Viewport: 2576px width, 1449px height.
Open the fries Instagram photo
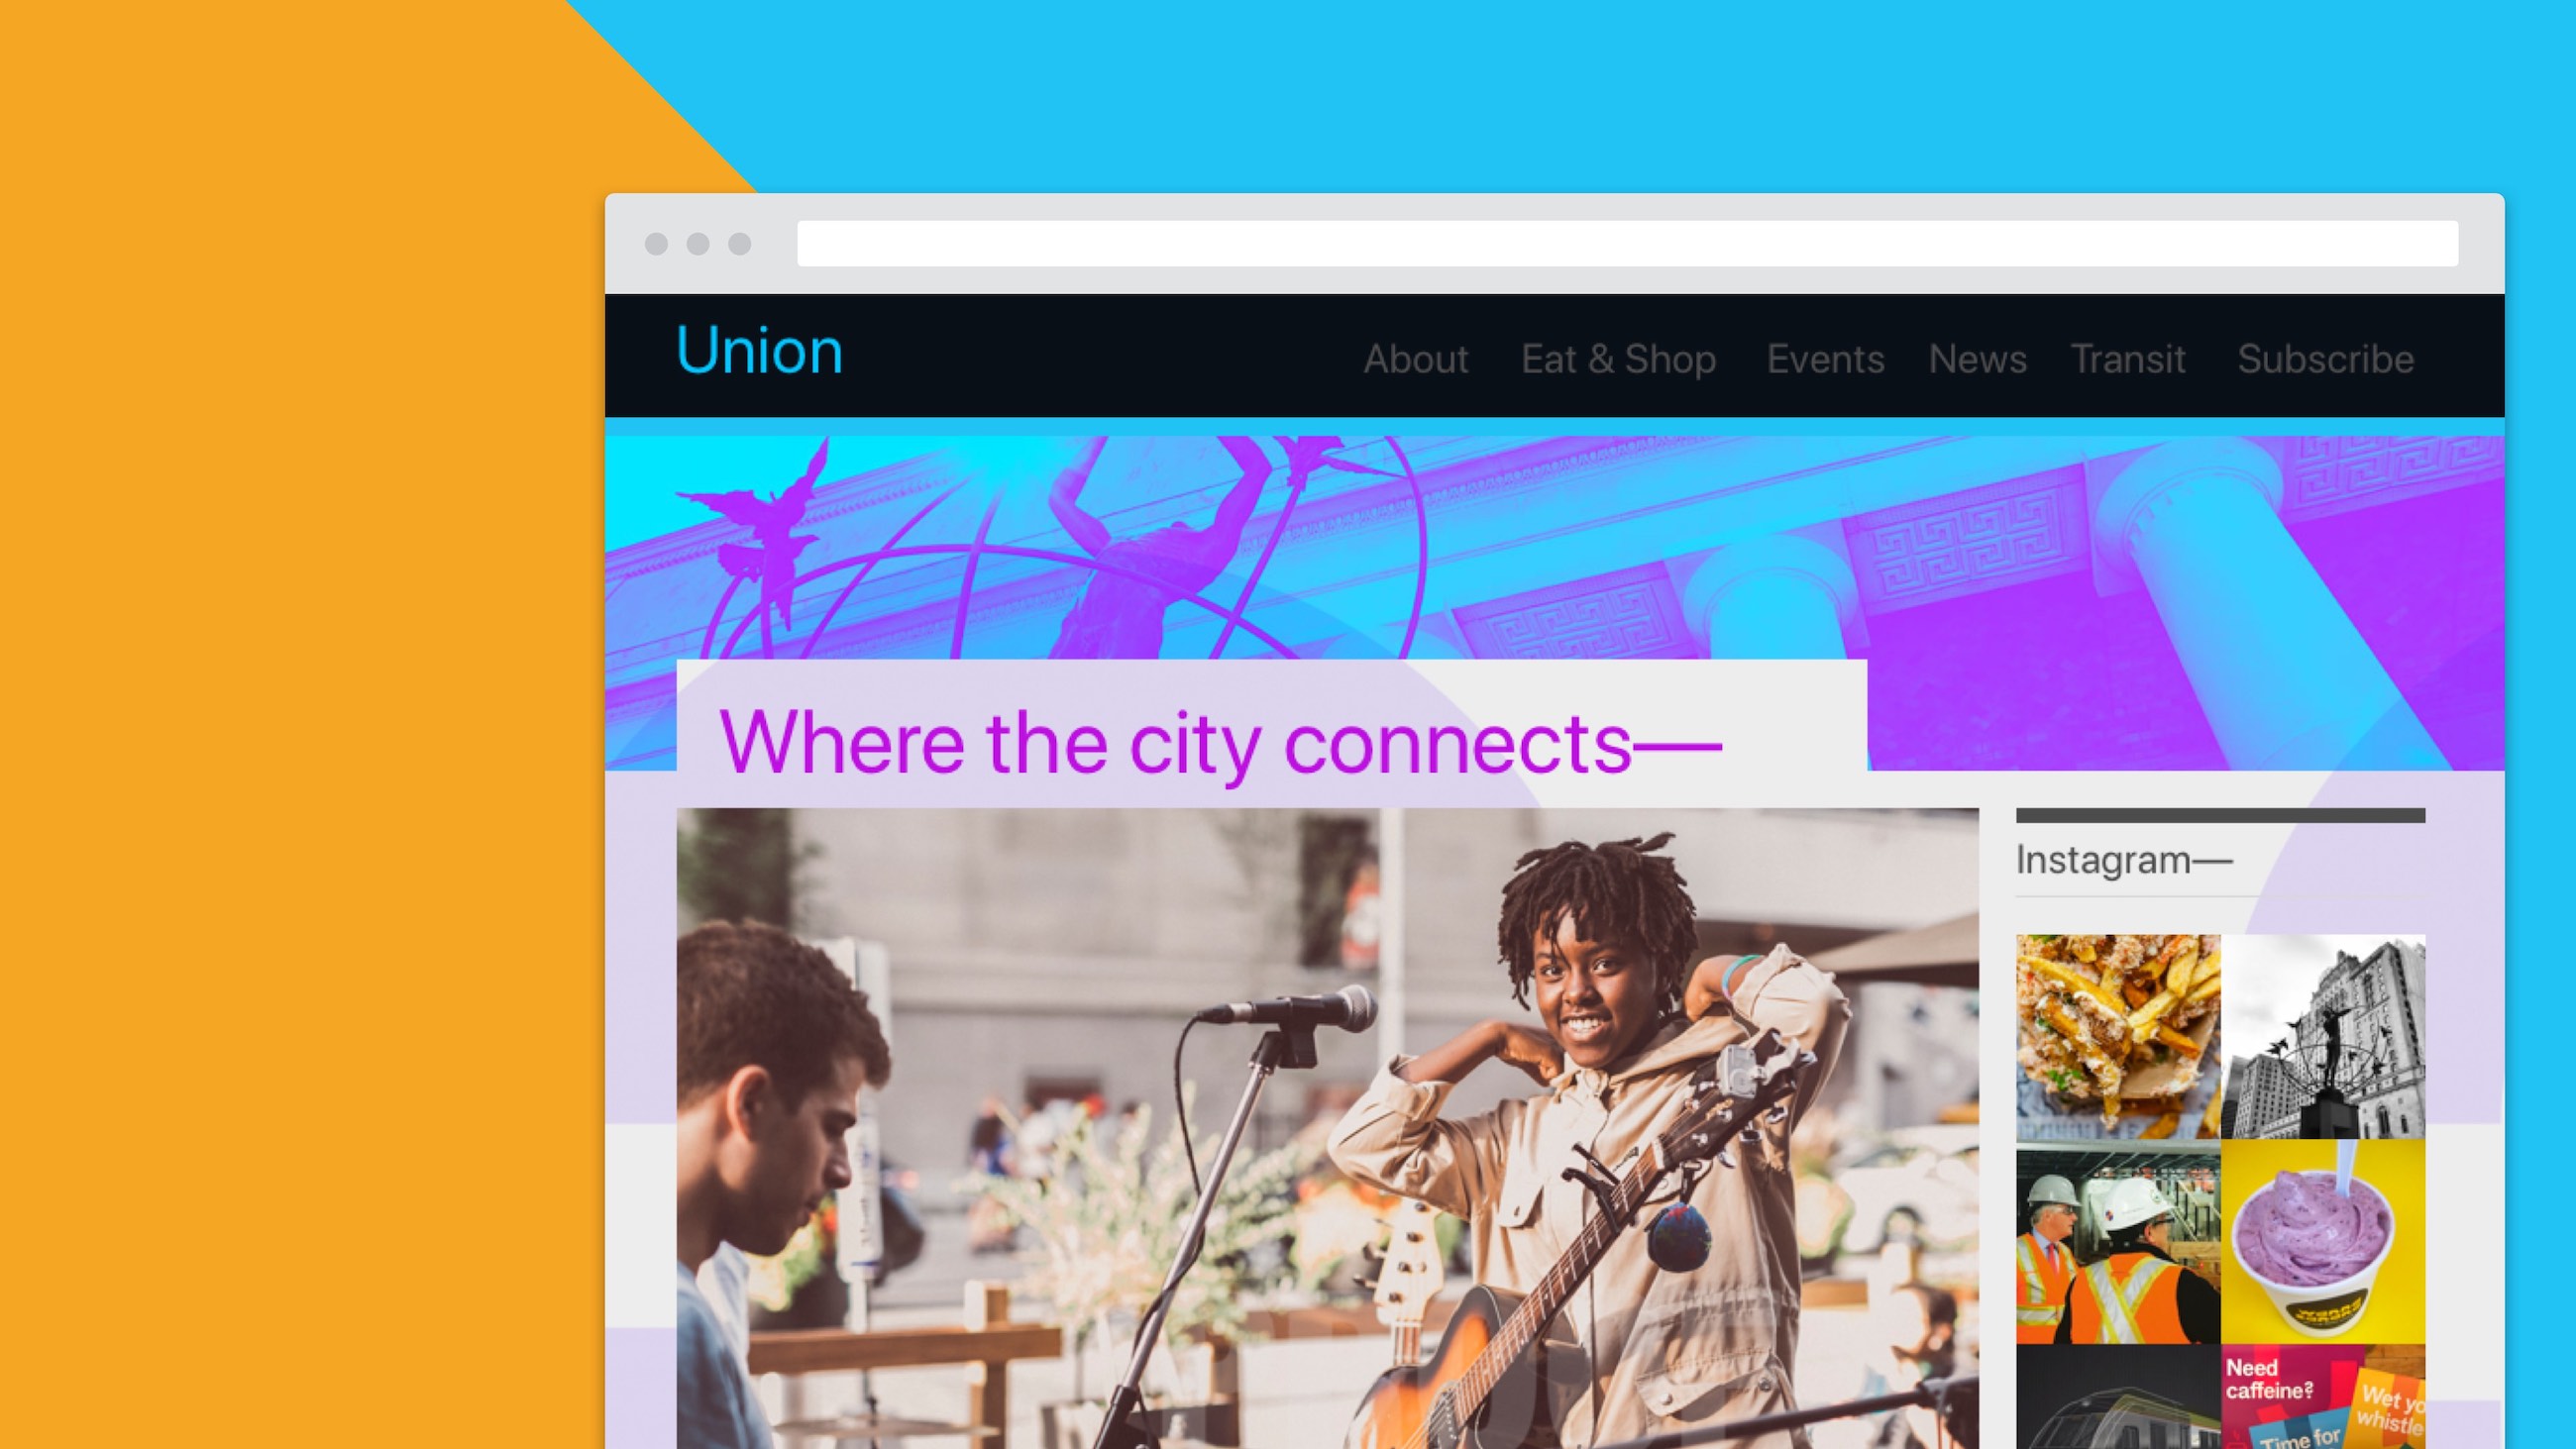click(x=2118, y=1037)
